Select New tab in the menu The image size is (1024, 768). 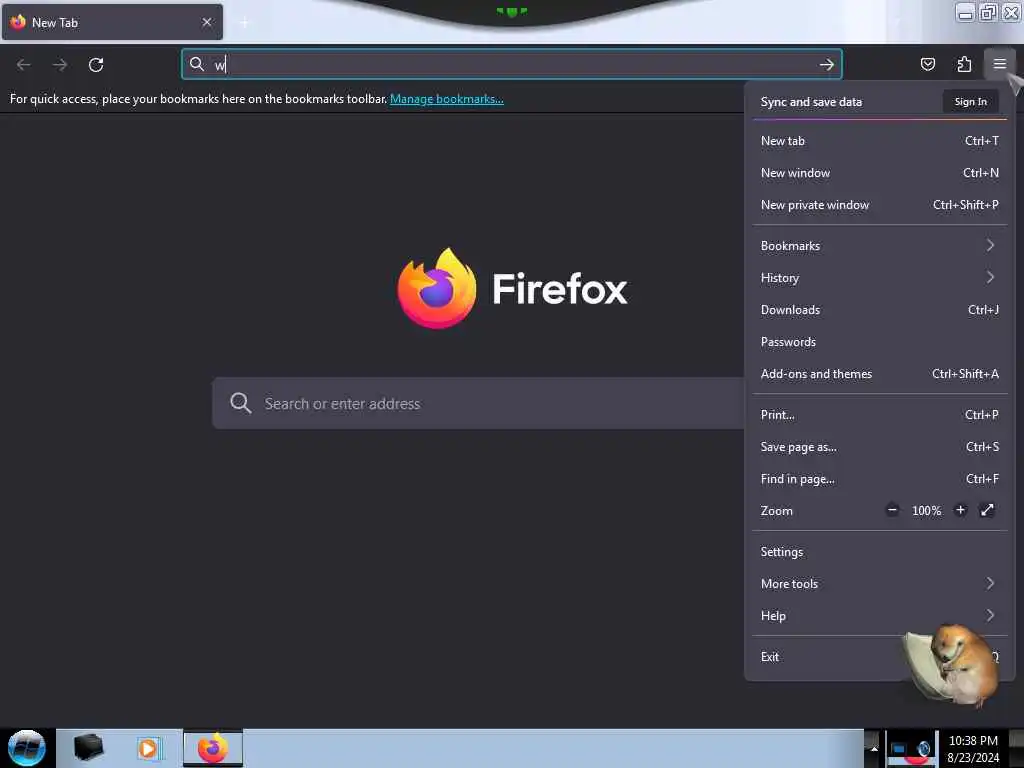pos(880,140)
